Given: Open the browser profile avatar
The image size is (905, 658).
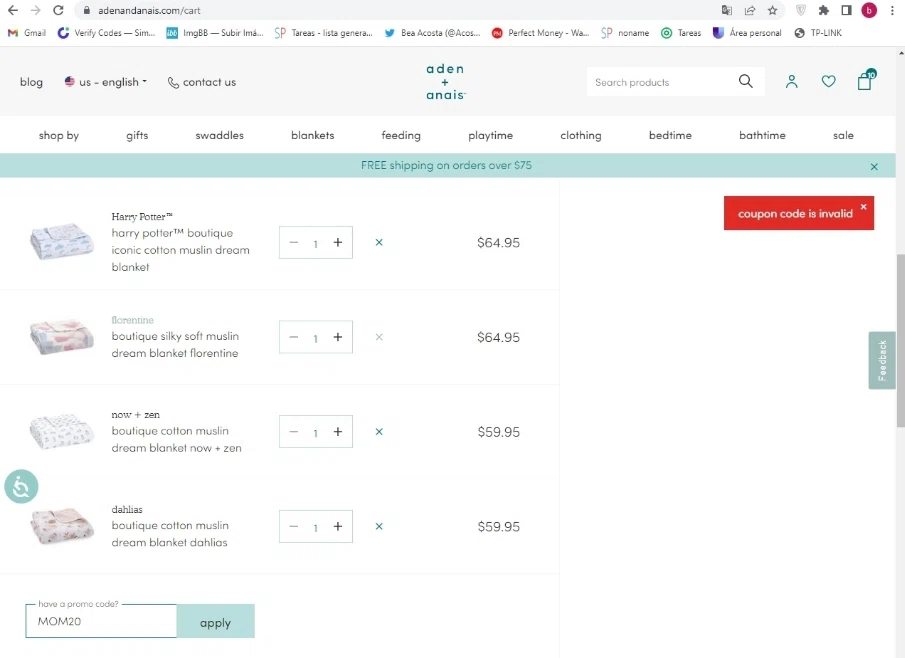Looking at the screenshot, I should (869, 10).
